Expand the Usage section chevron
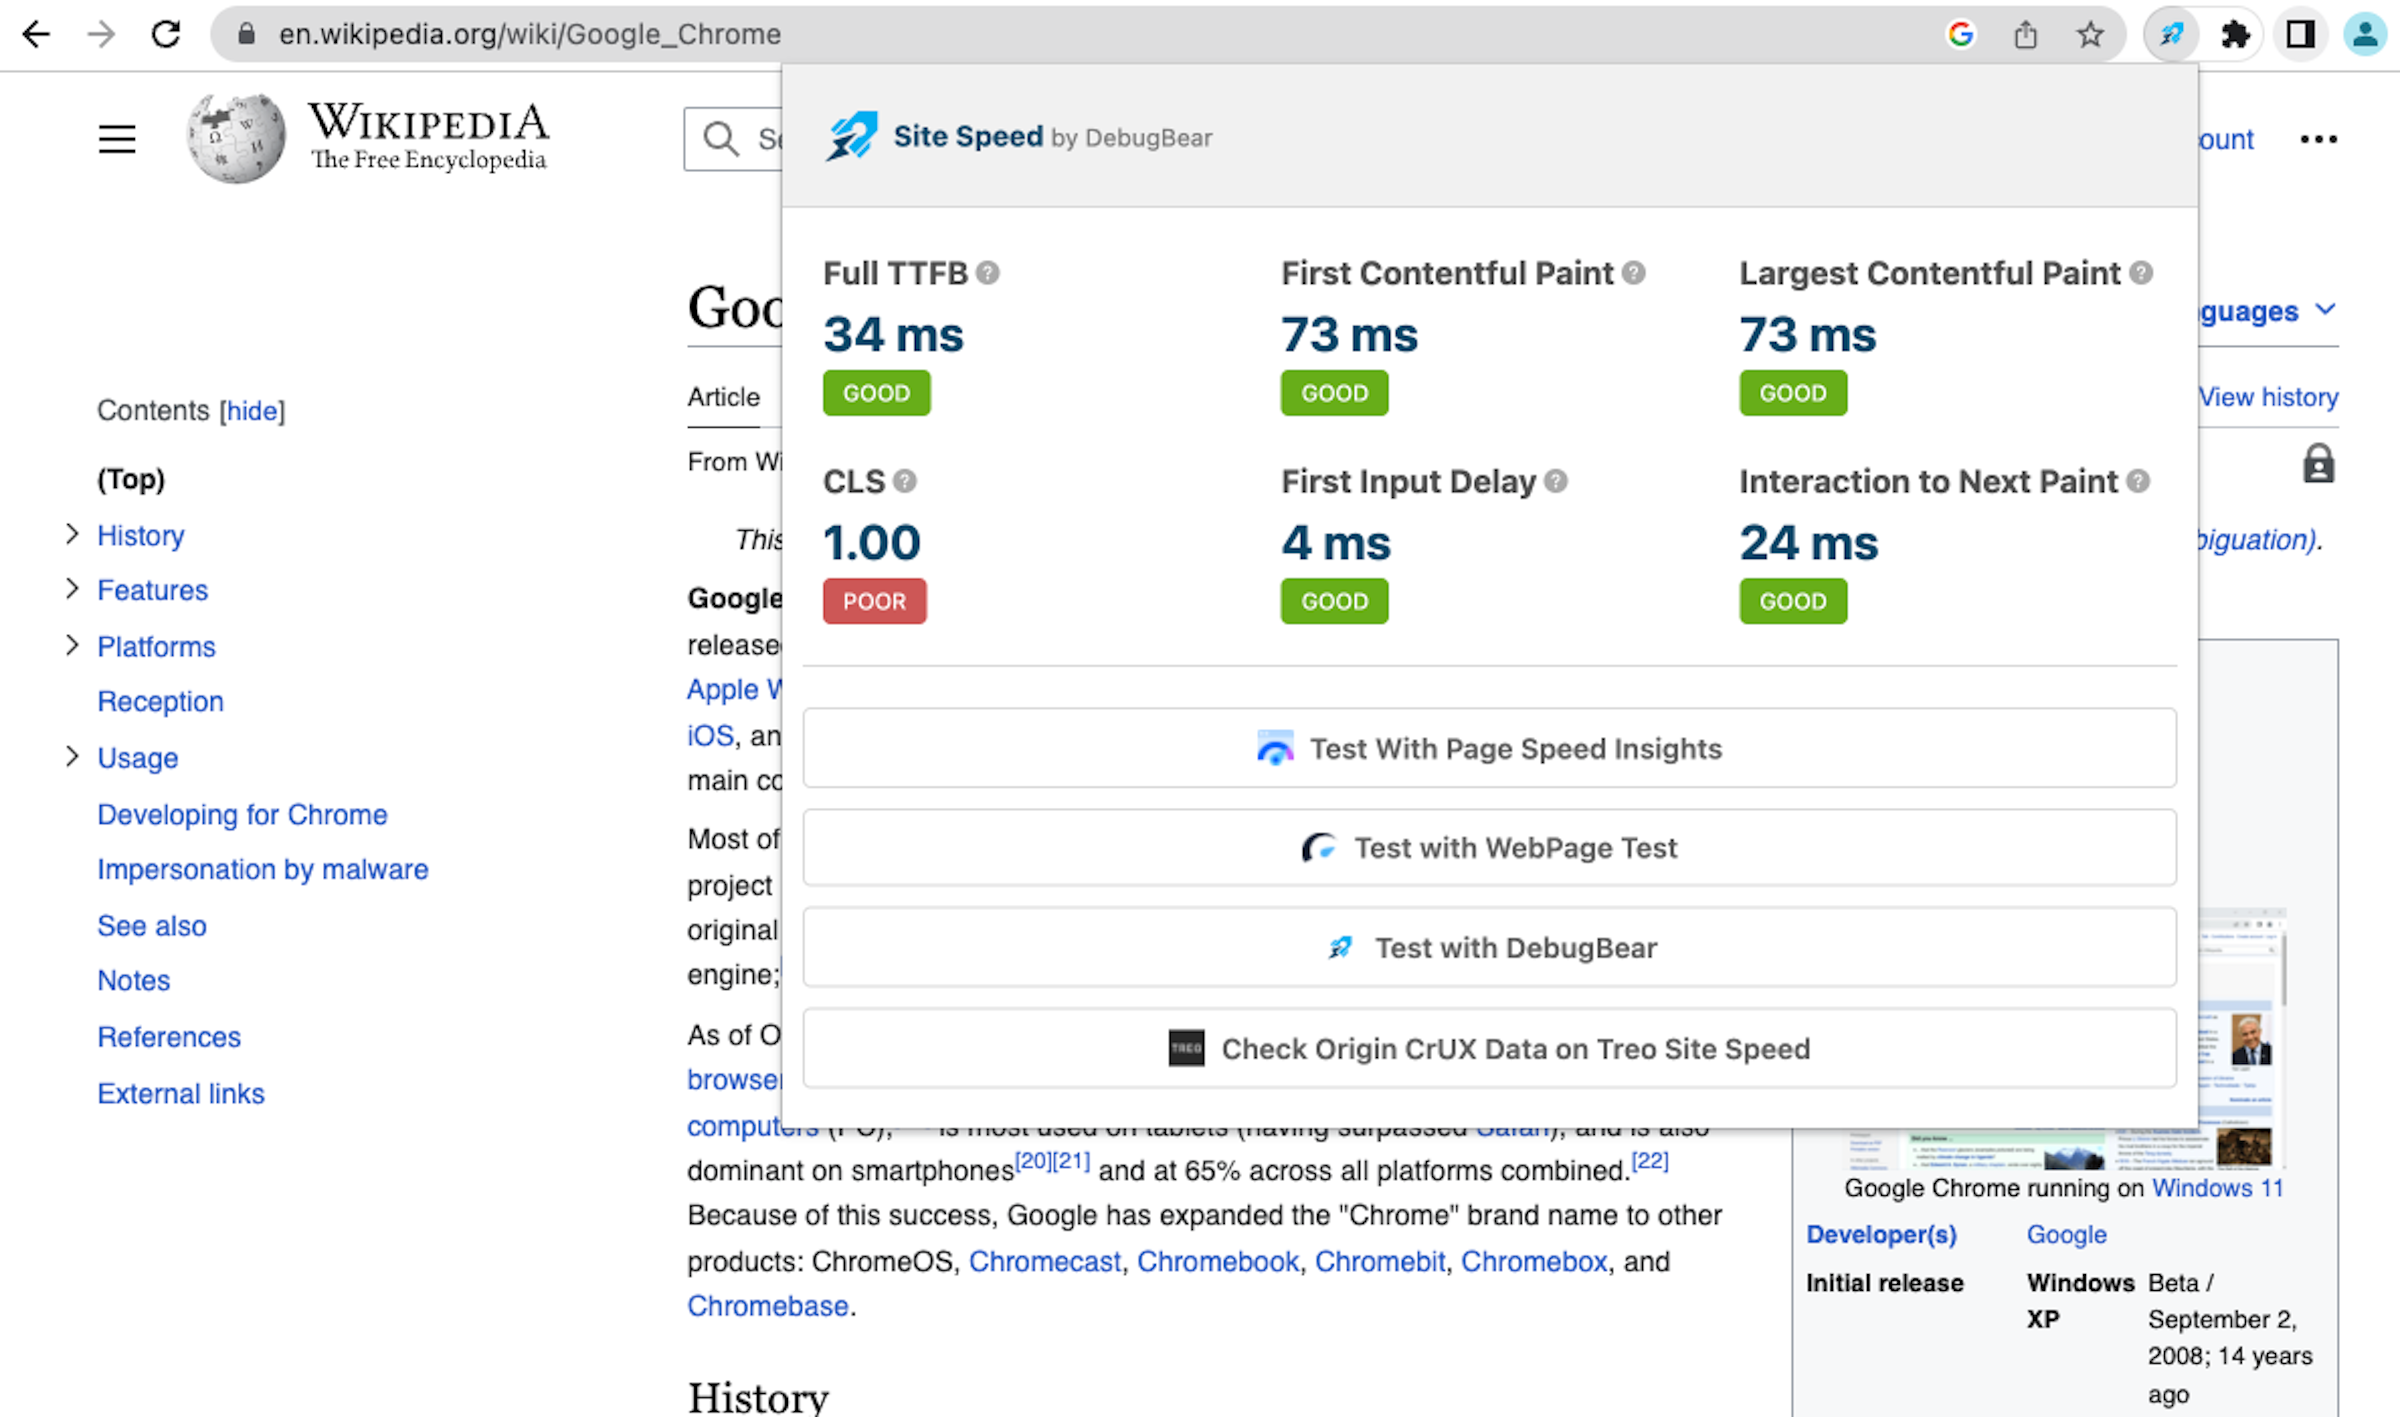 click(x=71, y=757)
